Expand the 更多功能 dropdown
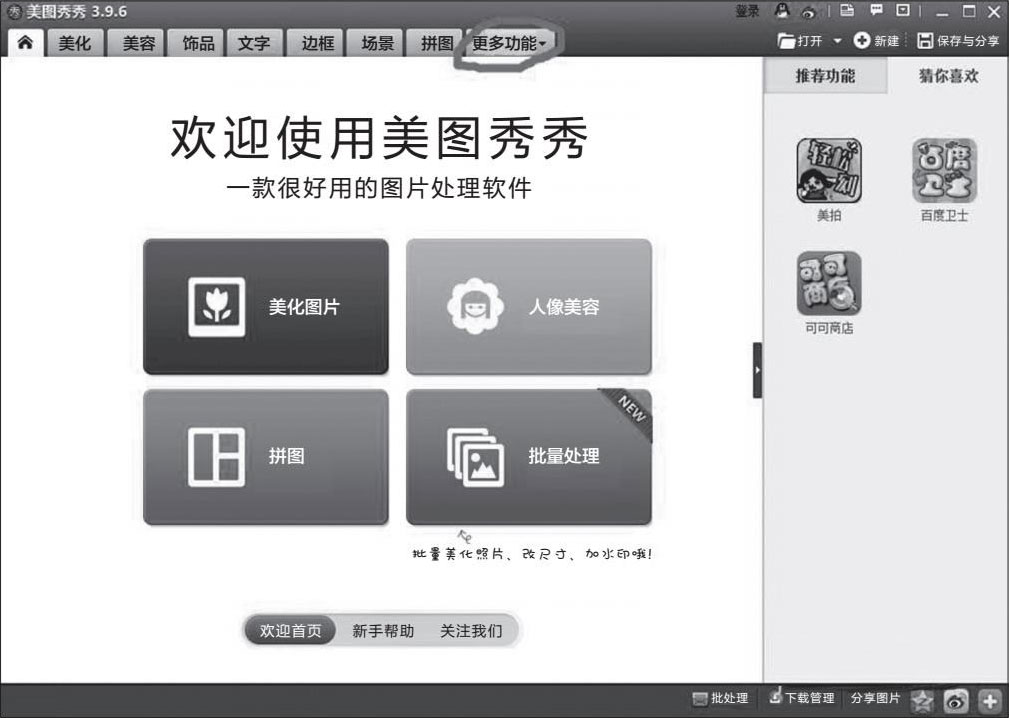1009x718 pixels. pos(508,43)
